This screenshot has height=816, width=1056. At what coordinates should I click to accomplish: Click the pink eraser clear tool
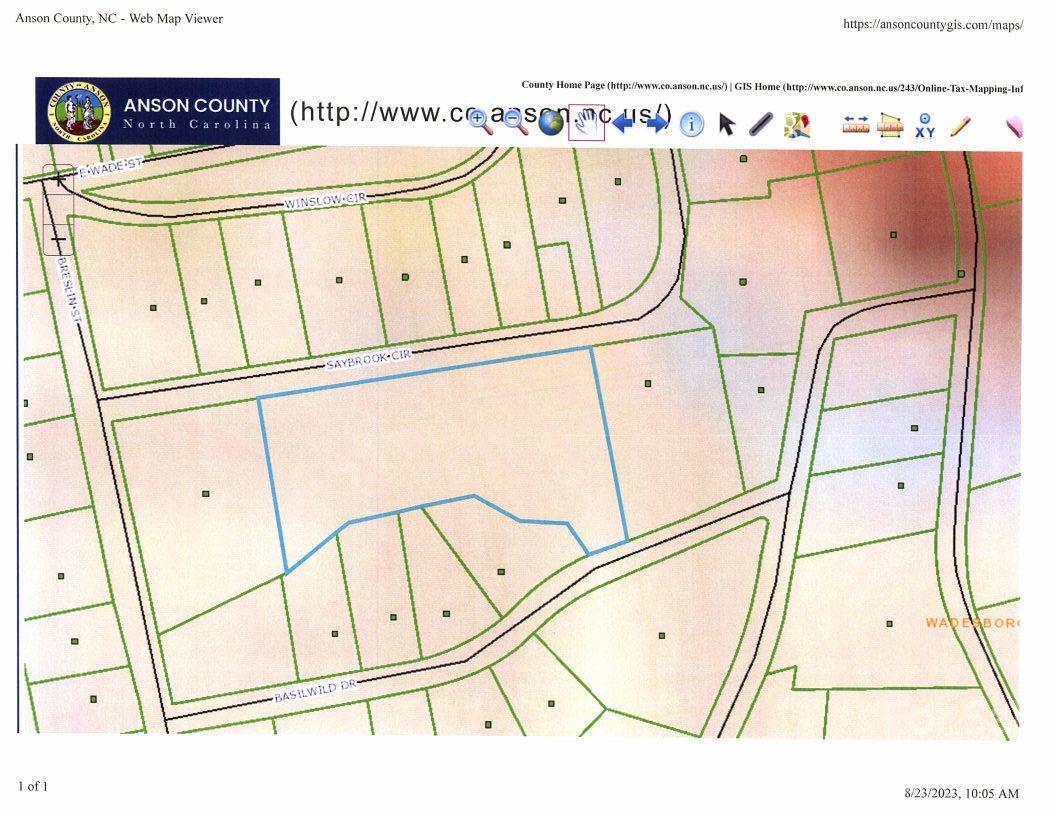coord(1013,126)
